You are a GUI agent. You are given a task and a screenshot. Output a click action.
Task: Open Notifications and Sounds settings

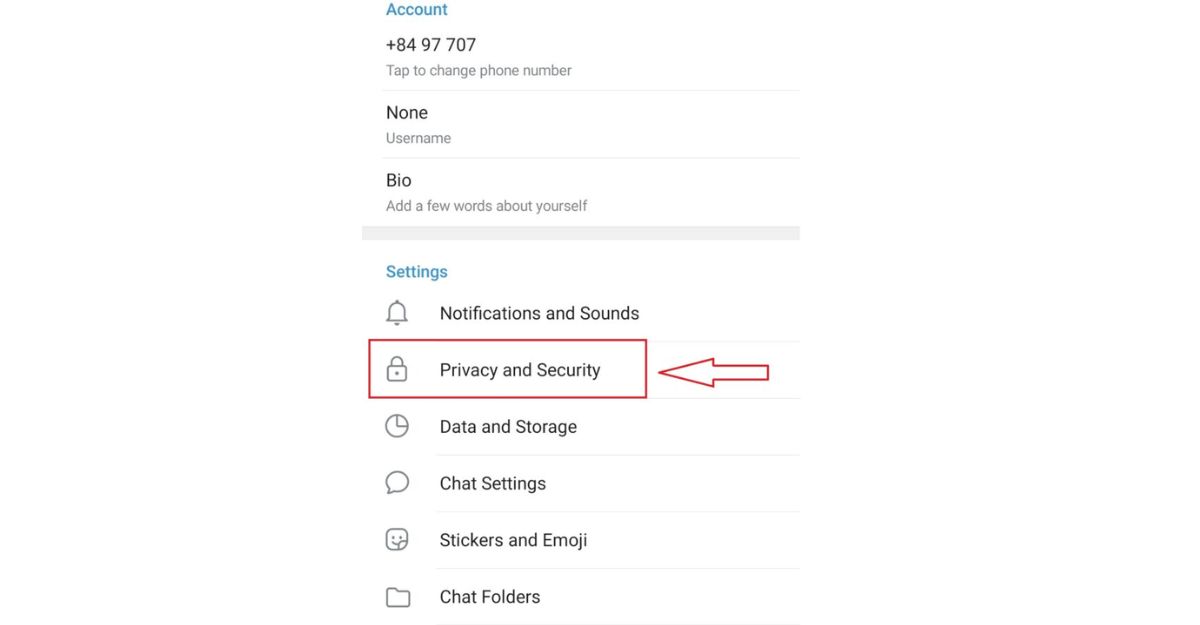coord(539,313)
